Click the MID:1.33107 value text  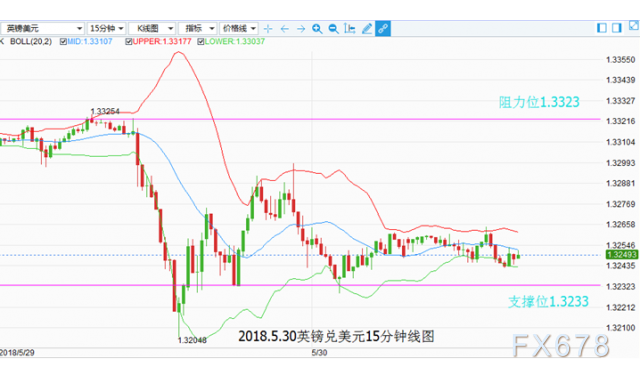[x=90, y=42]
